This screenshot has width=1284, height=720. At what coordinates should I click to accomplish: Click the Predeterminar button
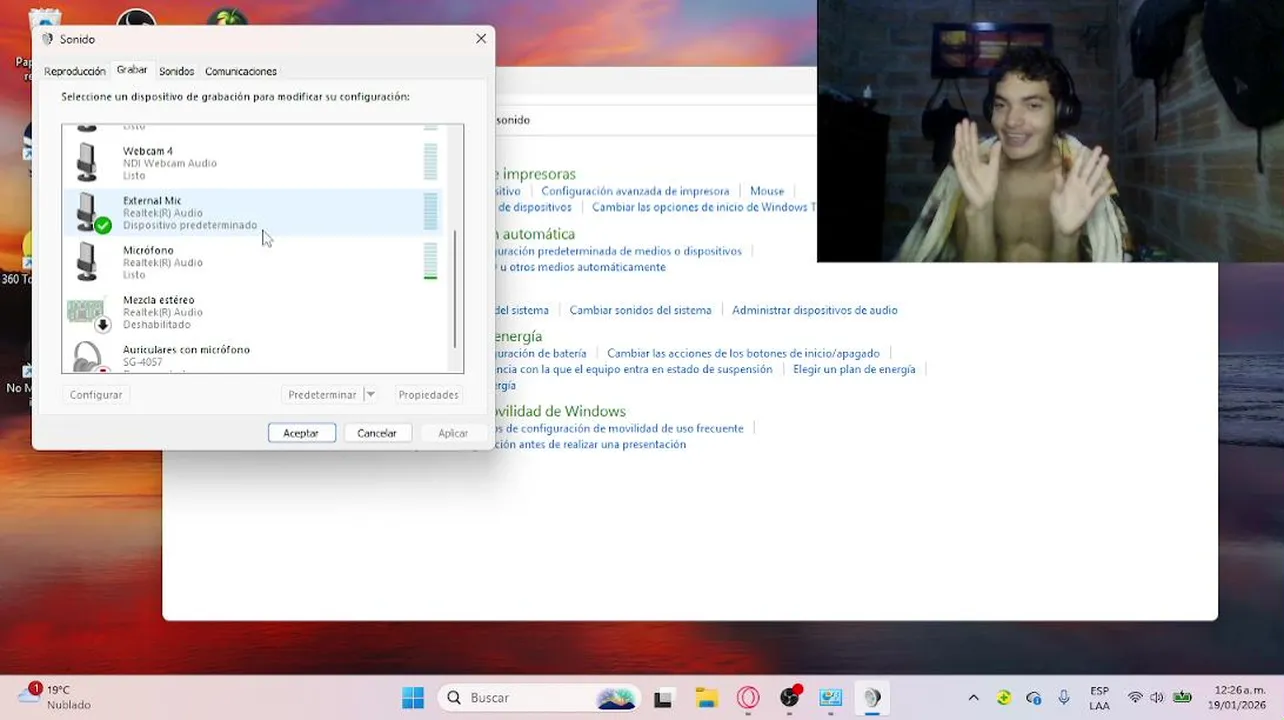[322, 395]
